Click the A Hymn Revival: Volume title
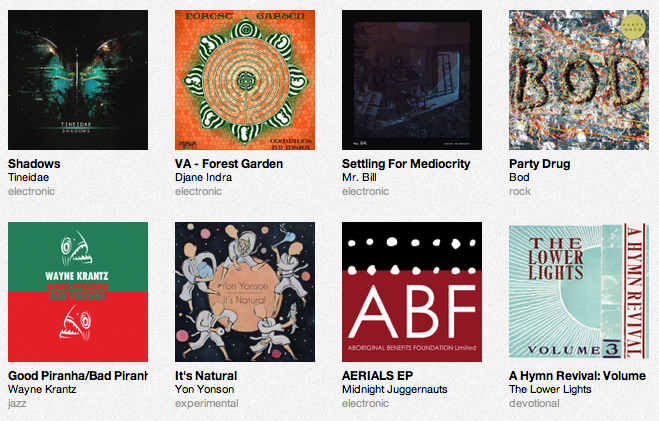This screenshot has height=421, width=659. (577, 376)
